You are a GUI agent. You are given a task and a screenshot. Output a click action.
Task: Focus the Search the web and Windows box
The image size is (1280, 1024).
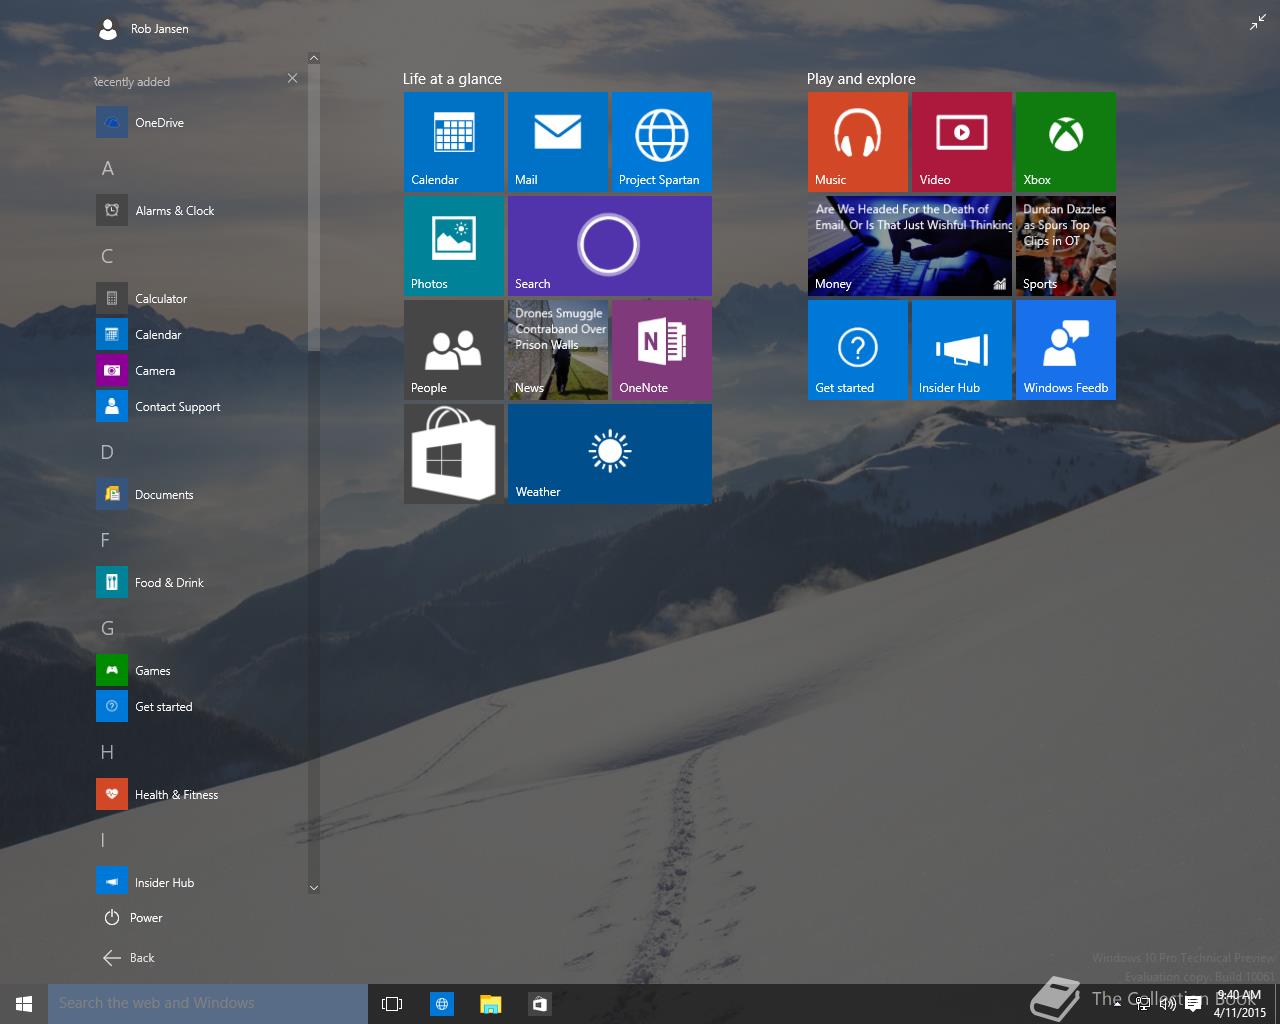[208, 1004]
